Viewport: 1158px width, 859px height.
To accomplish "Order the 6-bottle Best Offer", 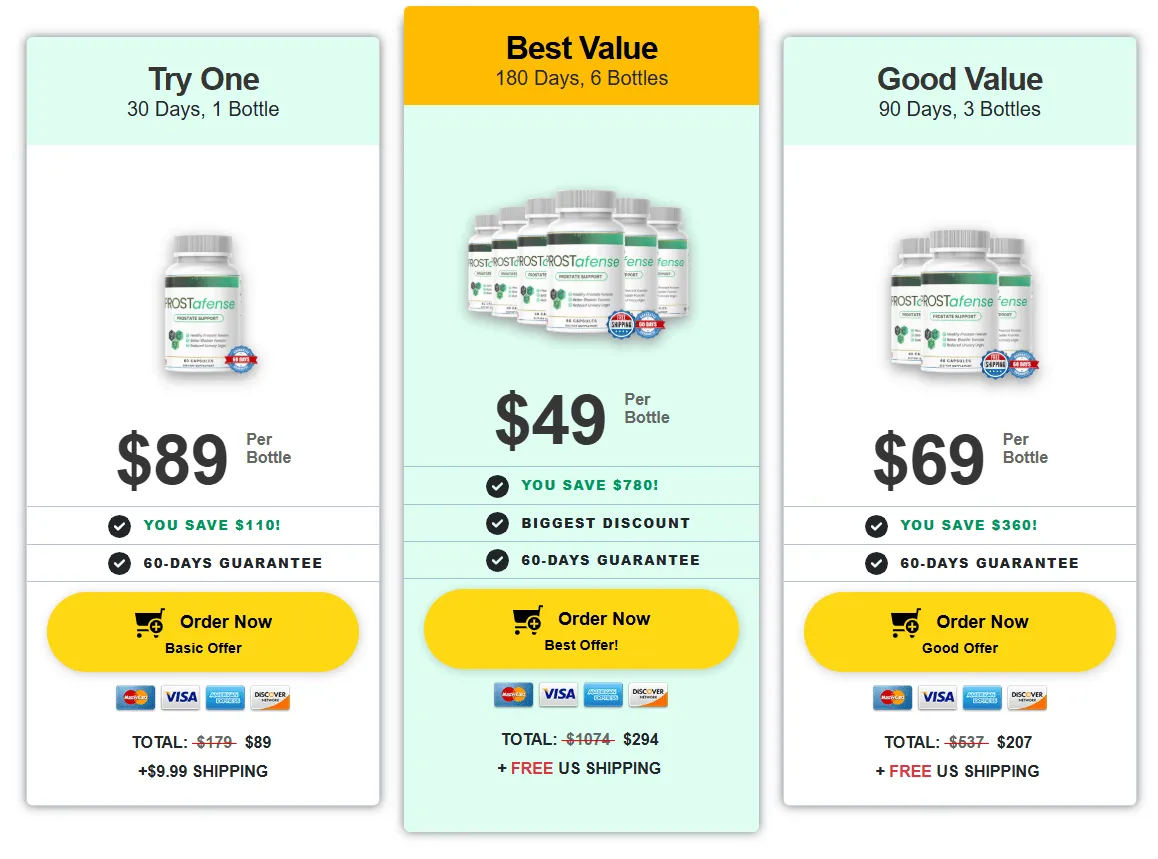I will (x=581, y=629).
